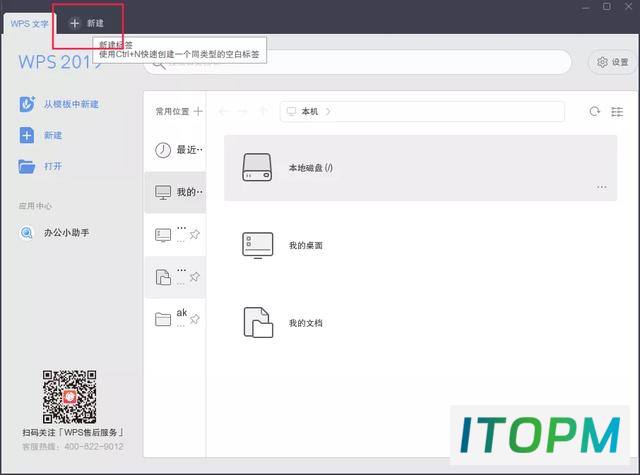
Task: Click the magnifier search icon
Action: pos(159,64)
